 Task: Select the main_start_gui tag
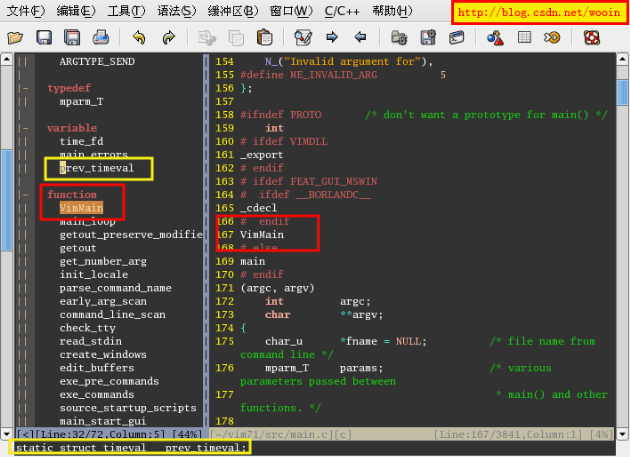click(103, 421)
